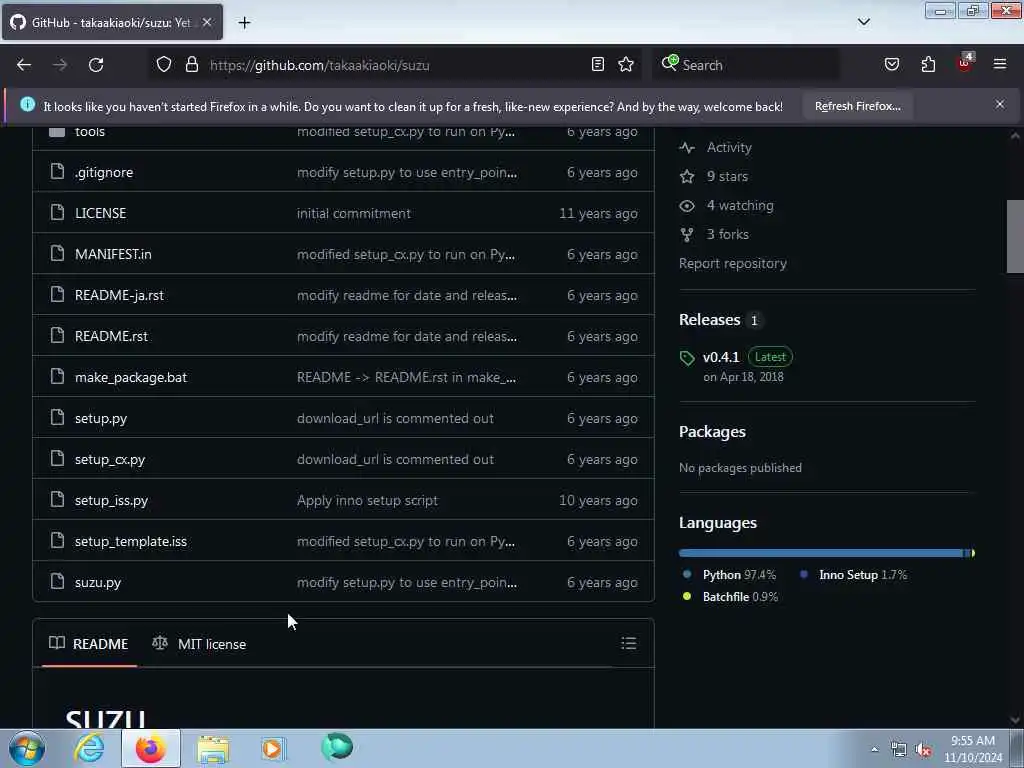Open the suzu.py file
The image size is (1024, 768).
click(98, 583)
